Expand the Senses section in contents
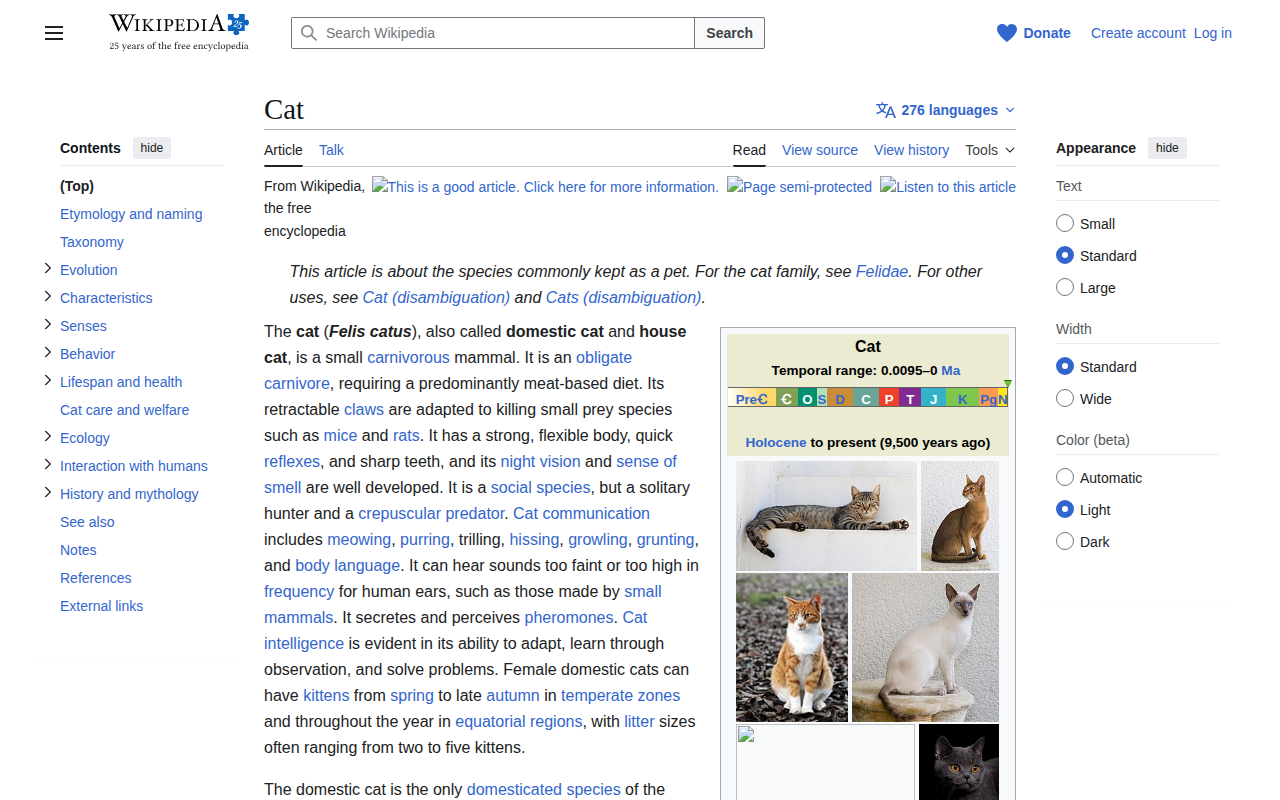The width and height of the screenshot is (1280, 800). [x=47, y=325]
